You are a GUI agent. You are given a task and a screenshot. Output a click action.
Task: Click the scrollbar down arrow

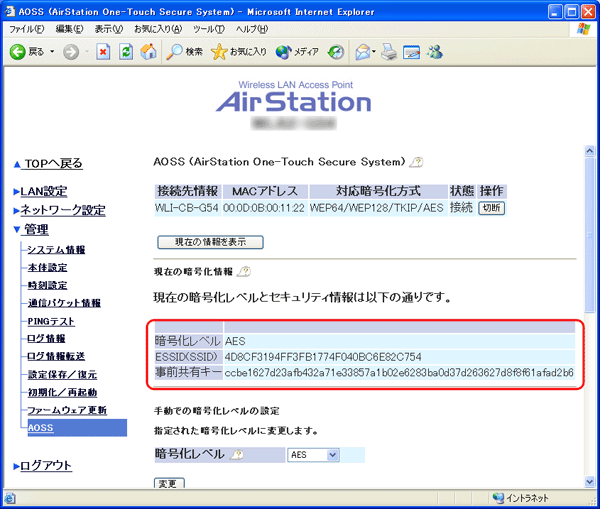[590, 481]
